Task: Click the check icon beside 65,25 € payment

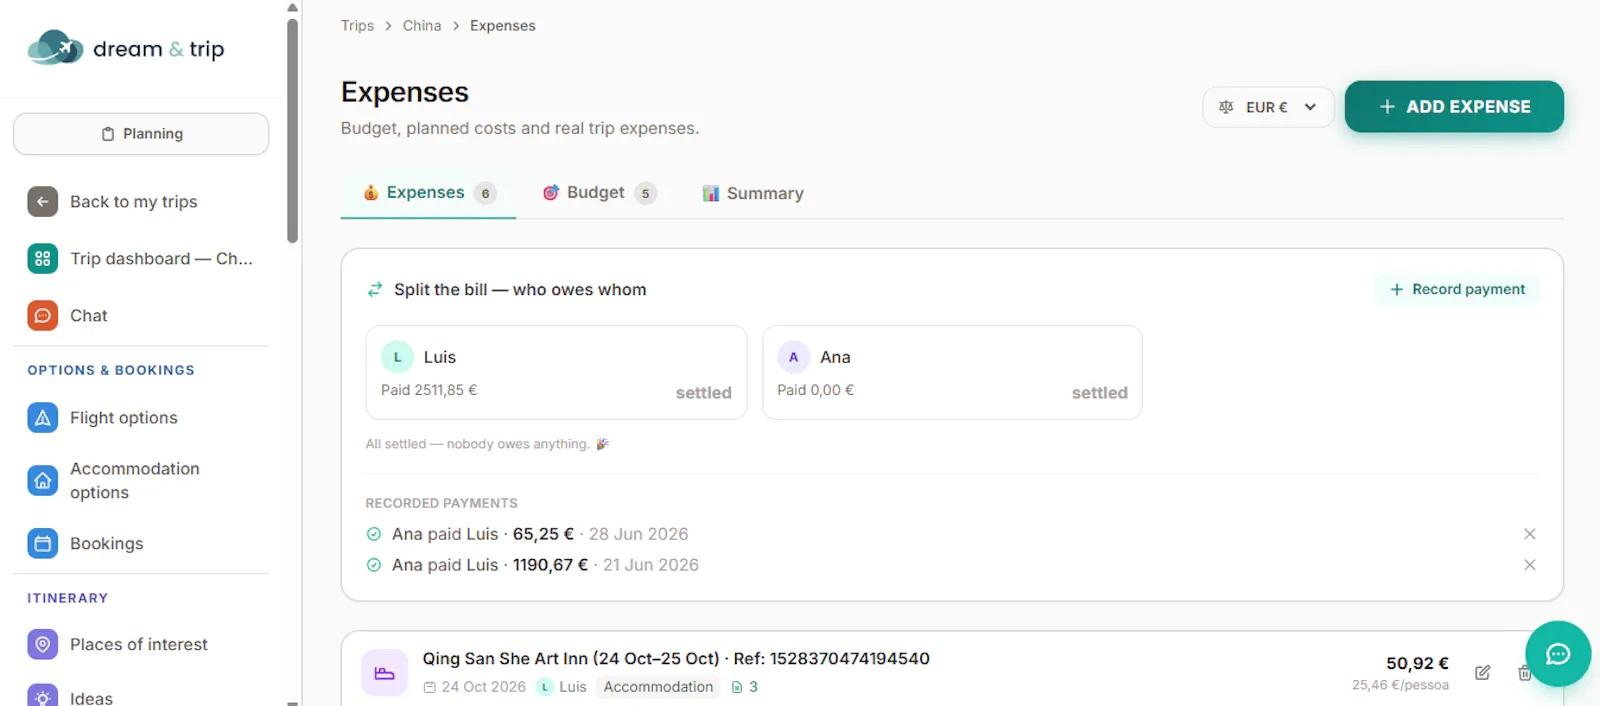Action: pos(374,534)
